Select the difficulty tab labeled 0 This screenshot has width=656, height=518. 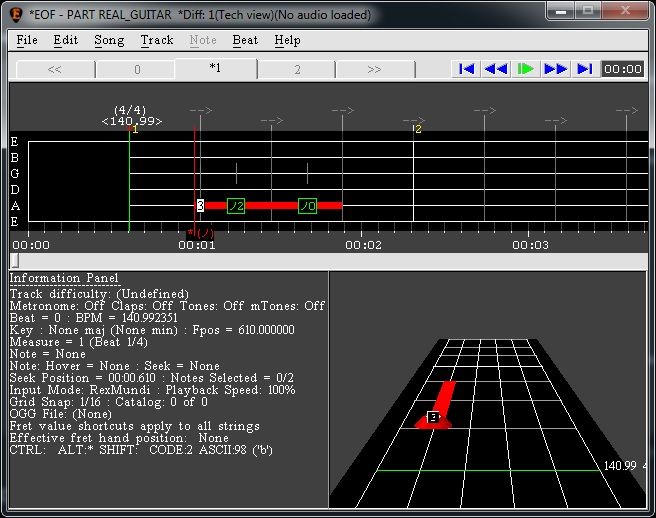point(137,69)
